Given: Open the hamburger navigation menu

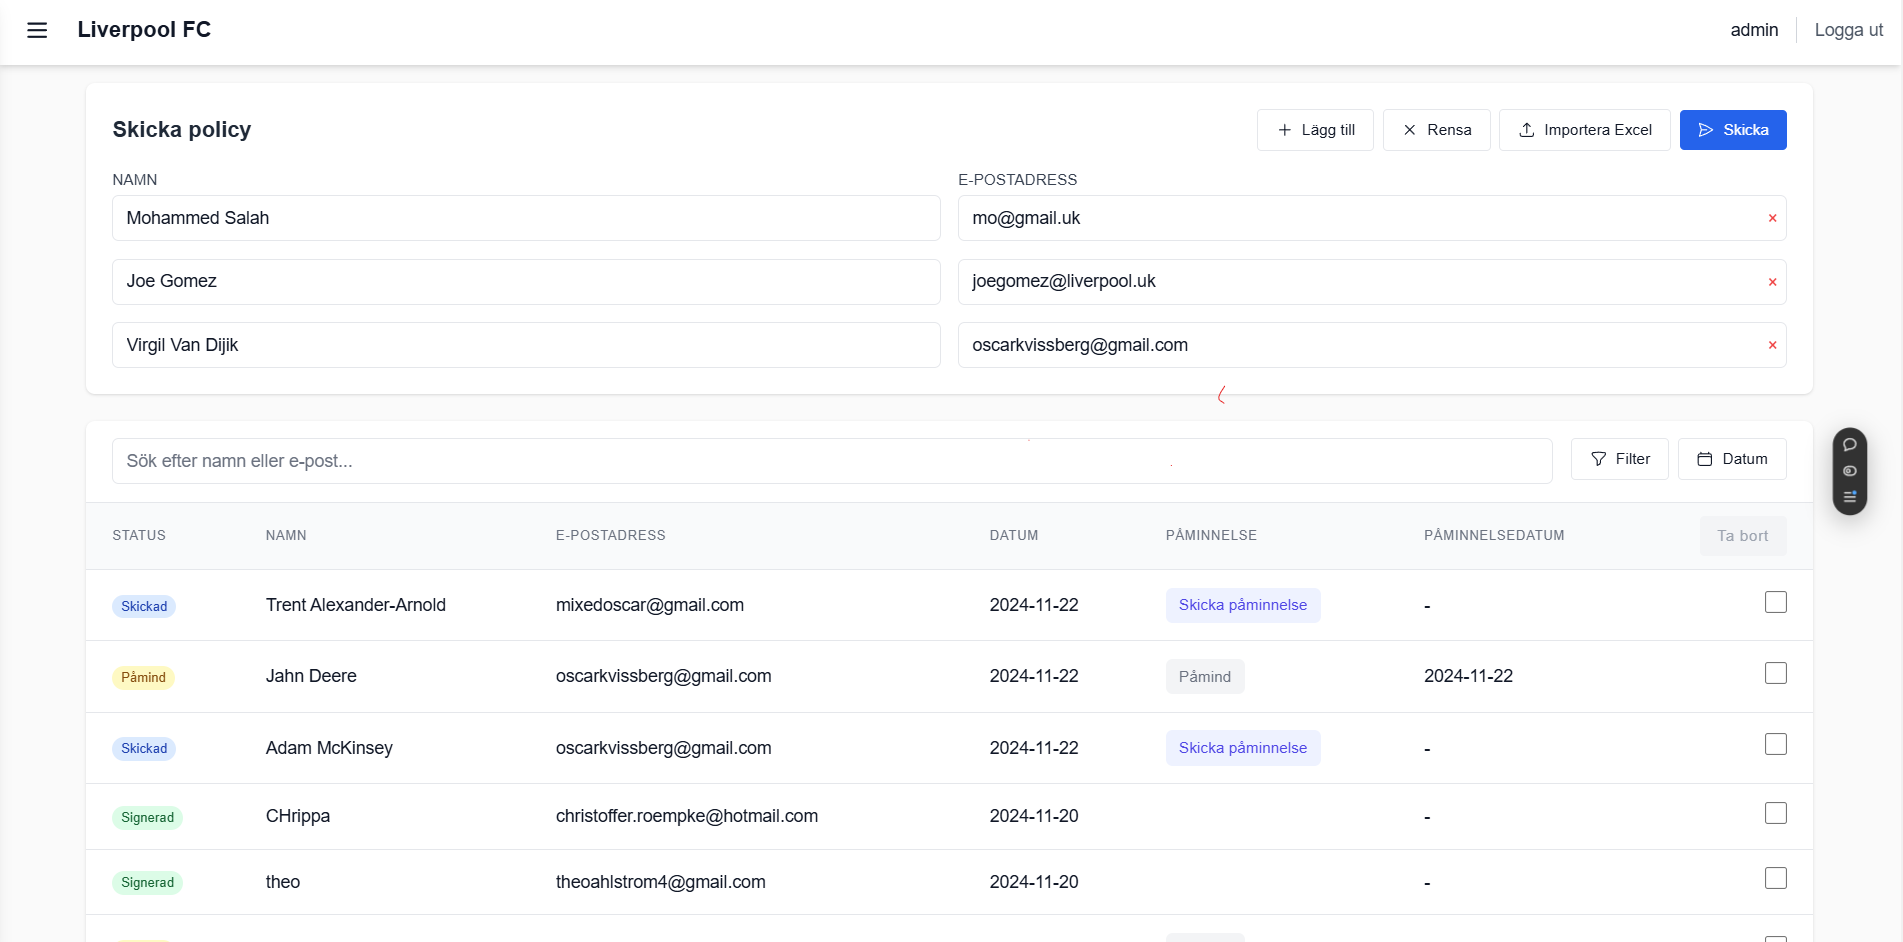Looking at the screenshot, I should point(37,30).
